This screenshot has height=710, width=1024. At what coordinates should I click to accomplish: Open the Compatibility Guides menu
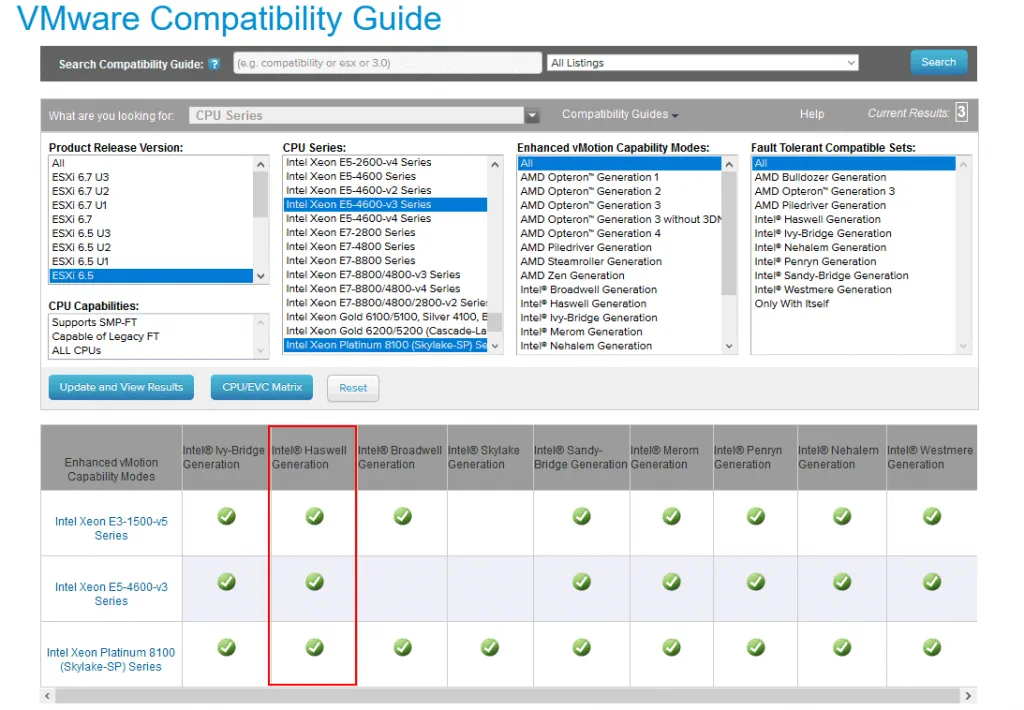620,114
